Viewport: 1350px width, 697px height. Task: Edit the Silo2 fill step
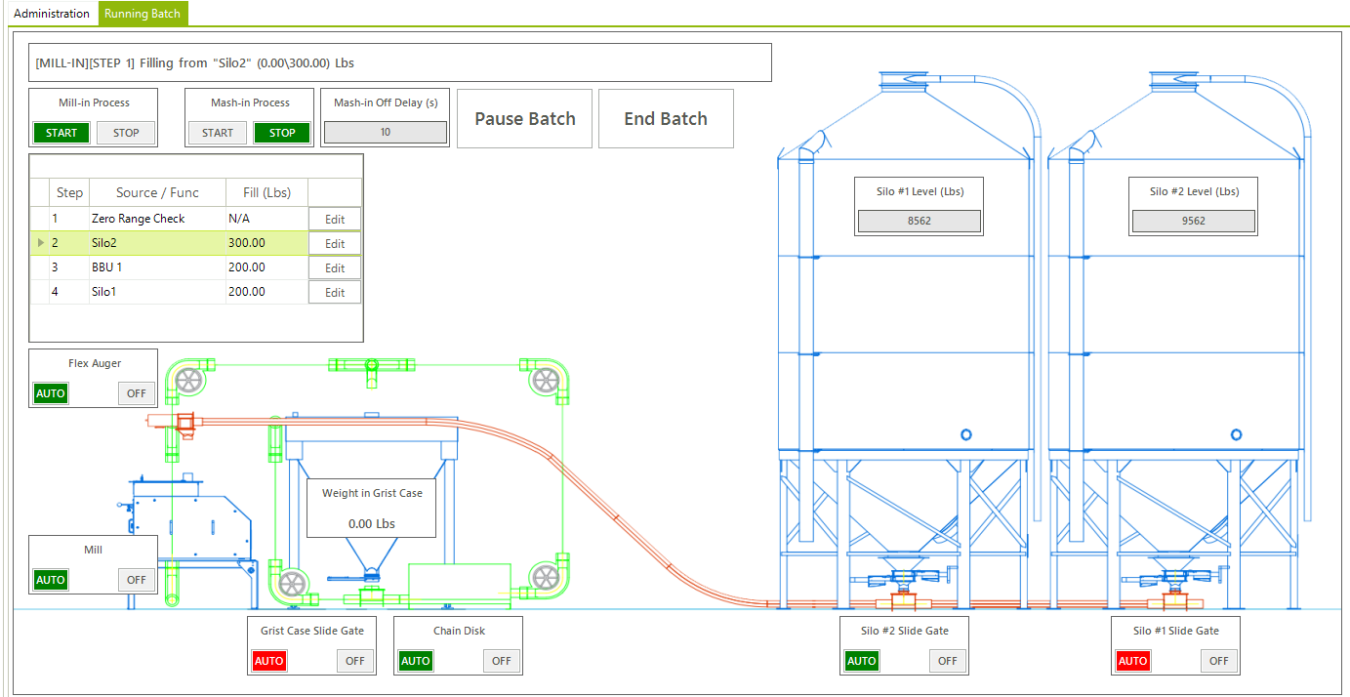334,243
